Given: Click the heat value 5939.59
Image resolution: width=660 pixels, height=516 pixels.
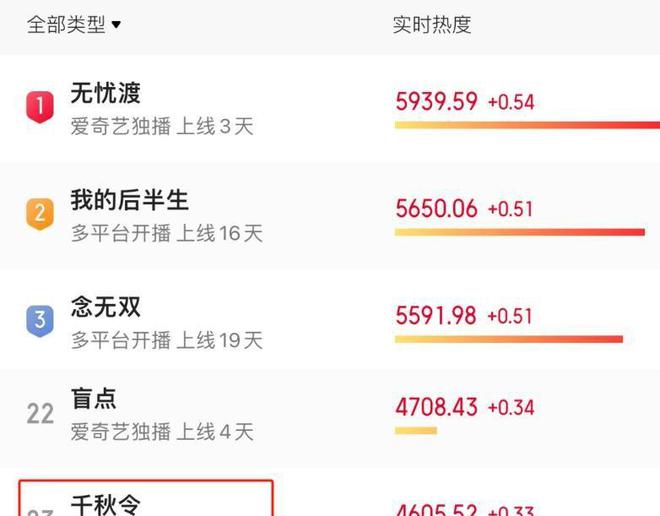Looking at the screenshot, I should (436, 102).
